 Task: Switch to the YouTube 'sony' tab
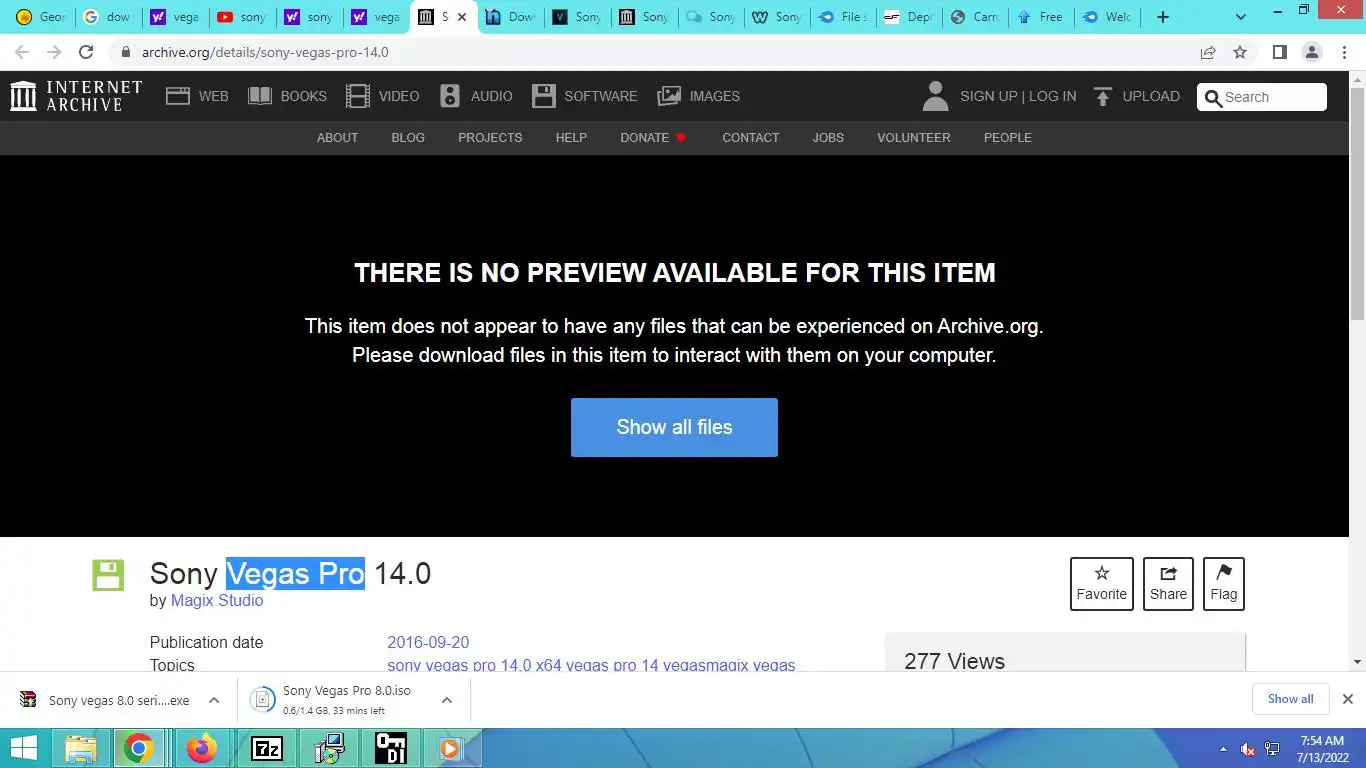click(241, 17)
